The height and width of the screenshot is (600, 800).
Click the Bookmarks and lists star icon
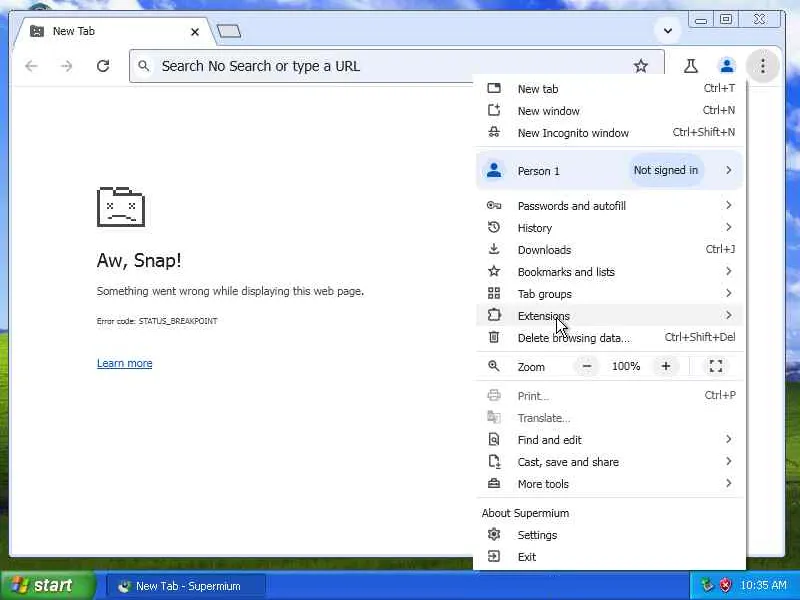click(x=494, y=271)
